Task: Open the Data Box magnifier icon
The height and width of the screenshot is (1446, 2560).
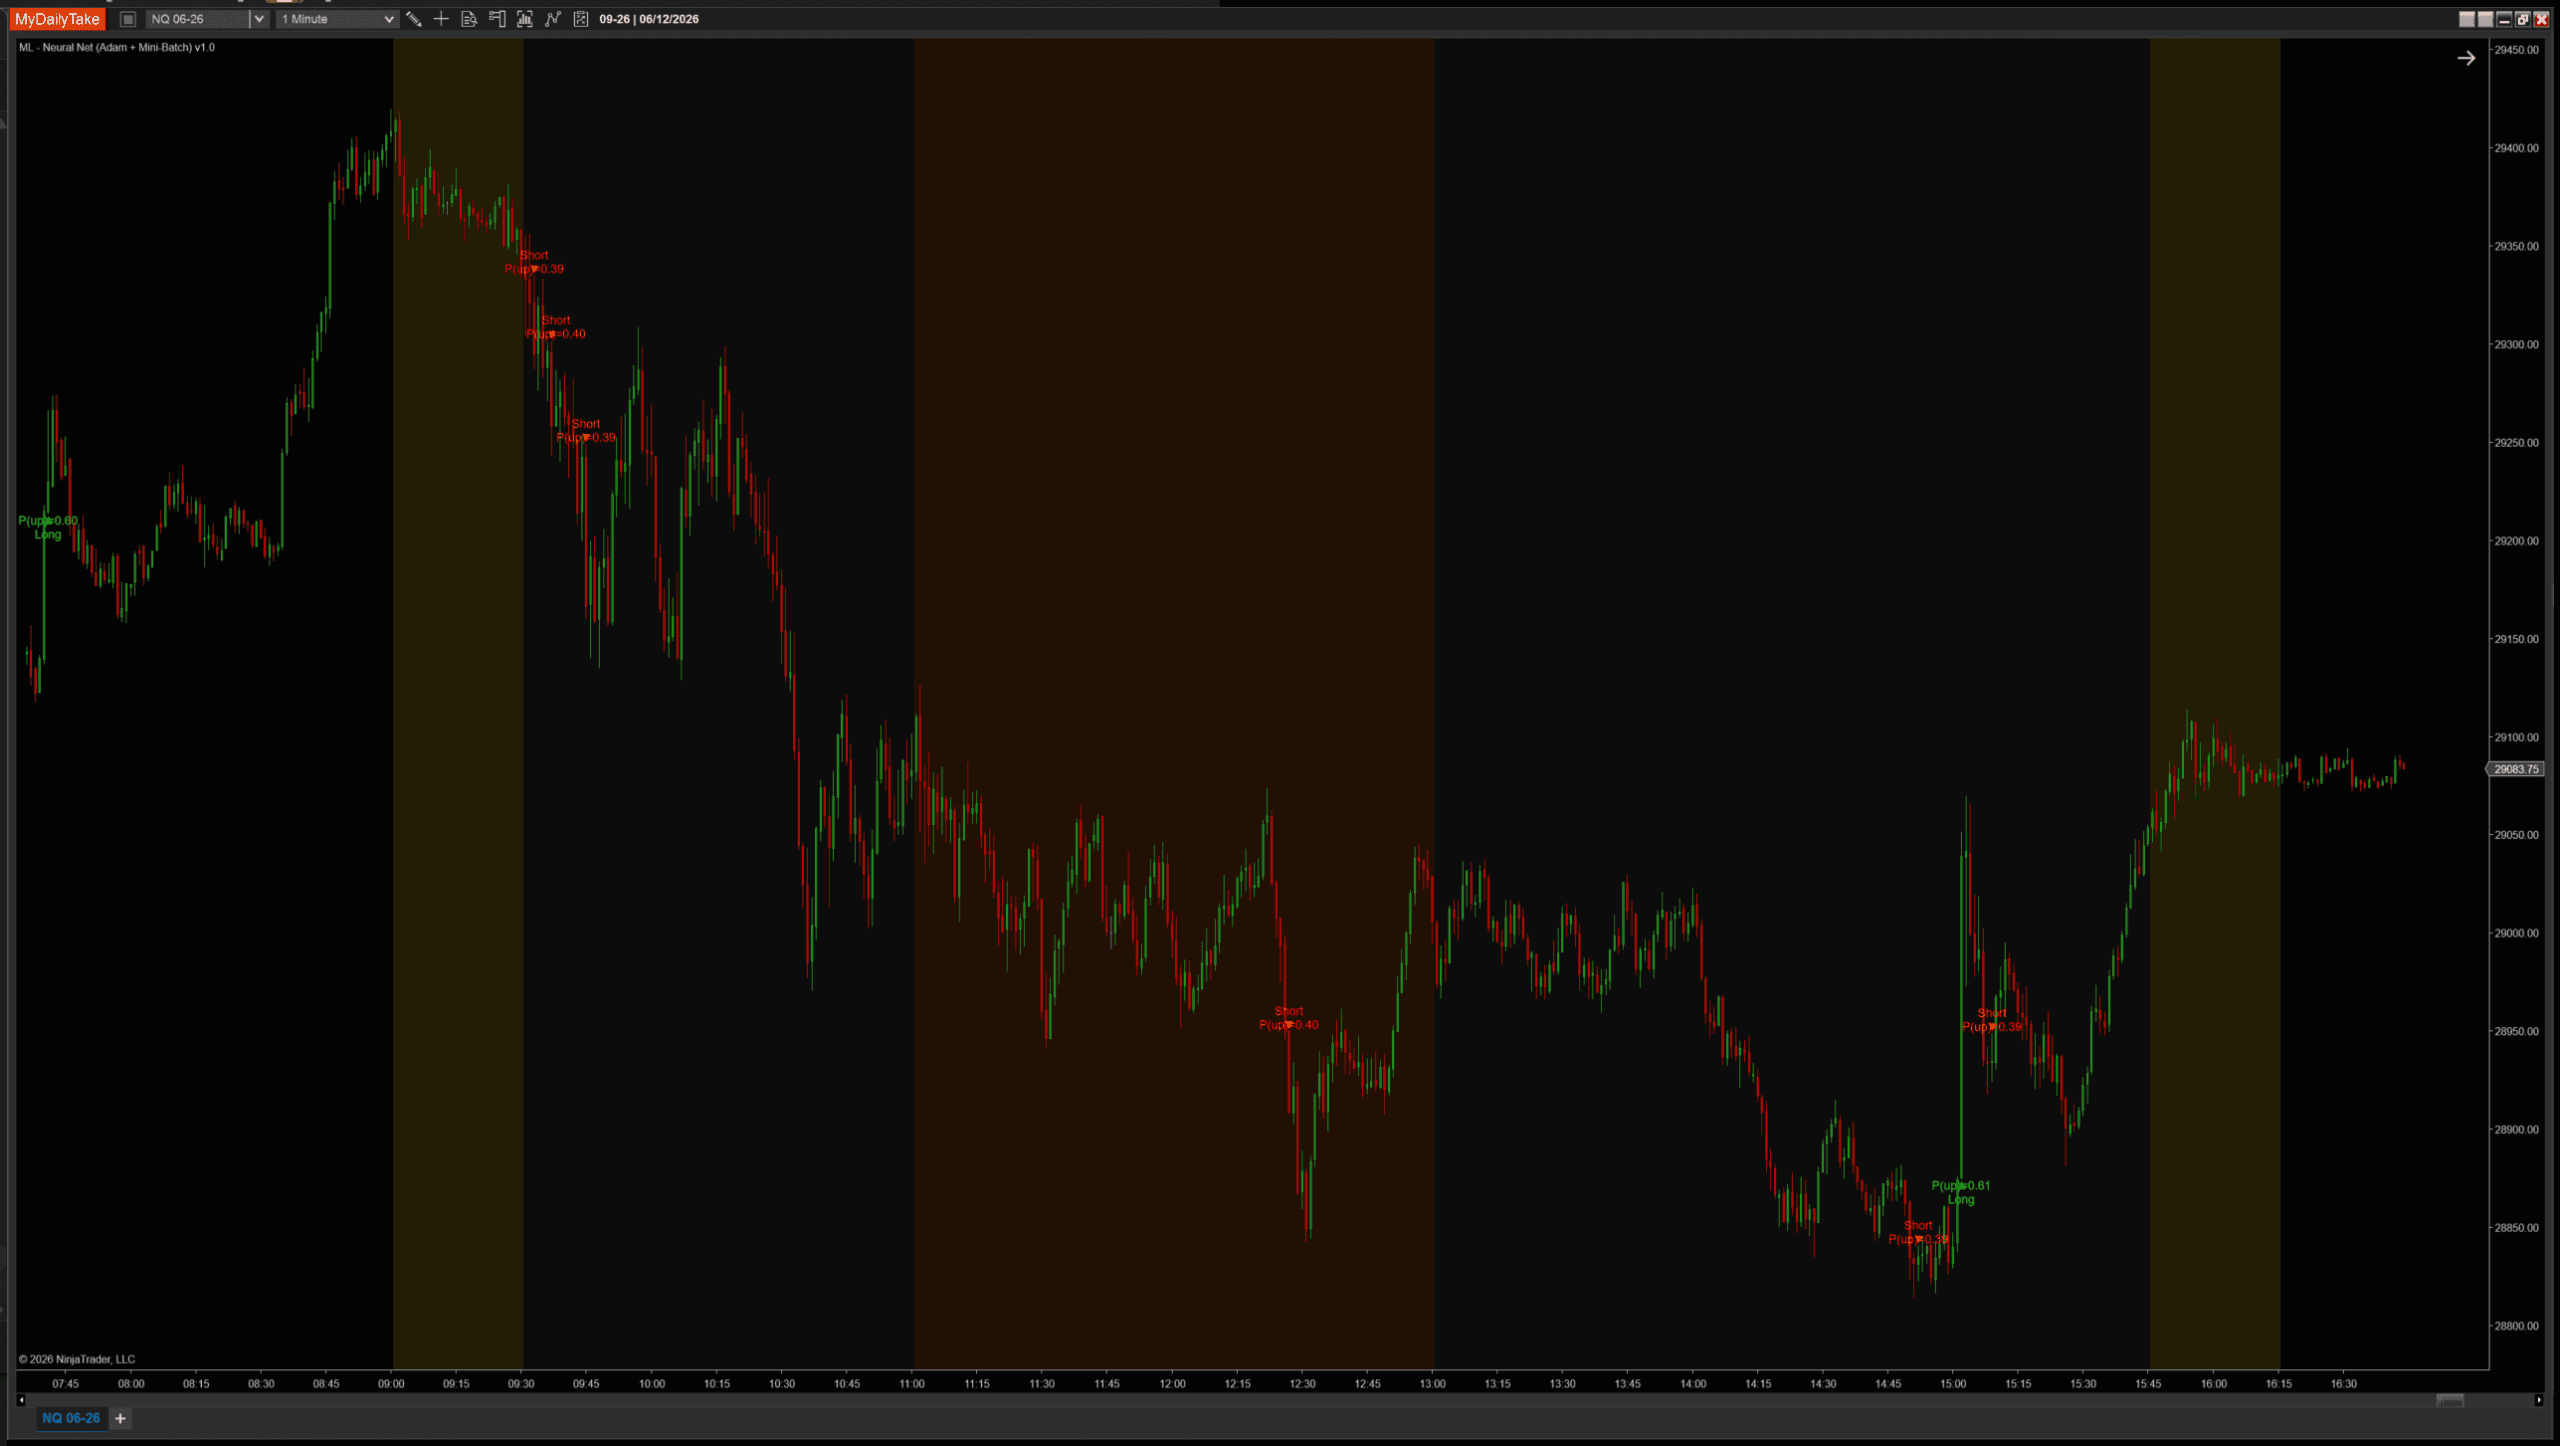Action: (x=469, y=19)
